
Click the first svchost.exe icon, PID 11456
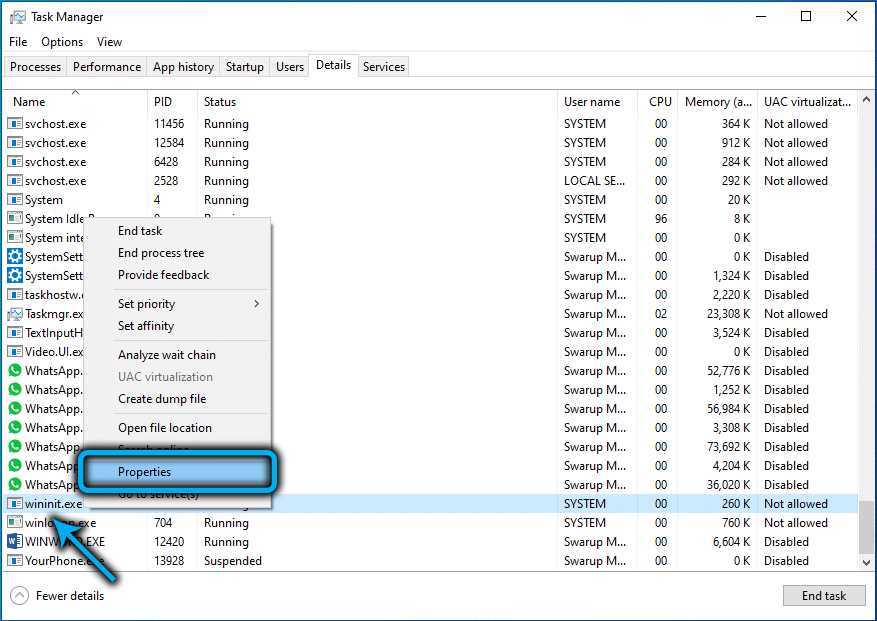pyautogui.click(x=15, y=124)
